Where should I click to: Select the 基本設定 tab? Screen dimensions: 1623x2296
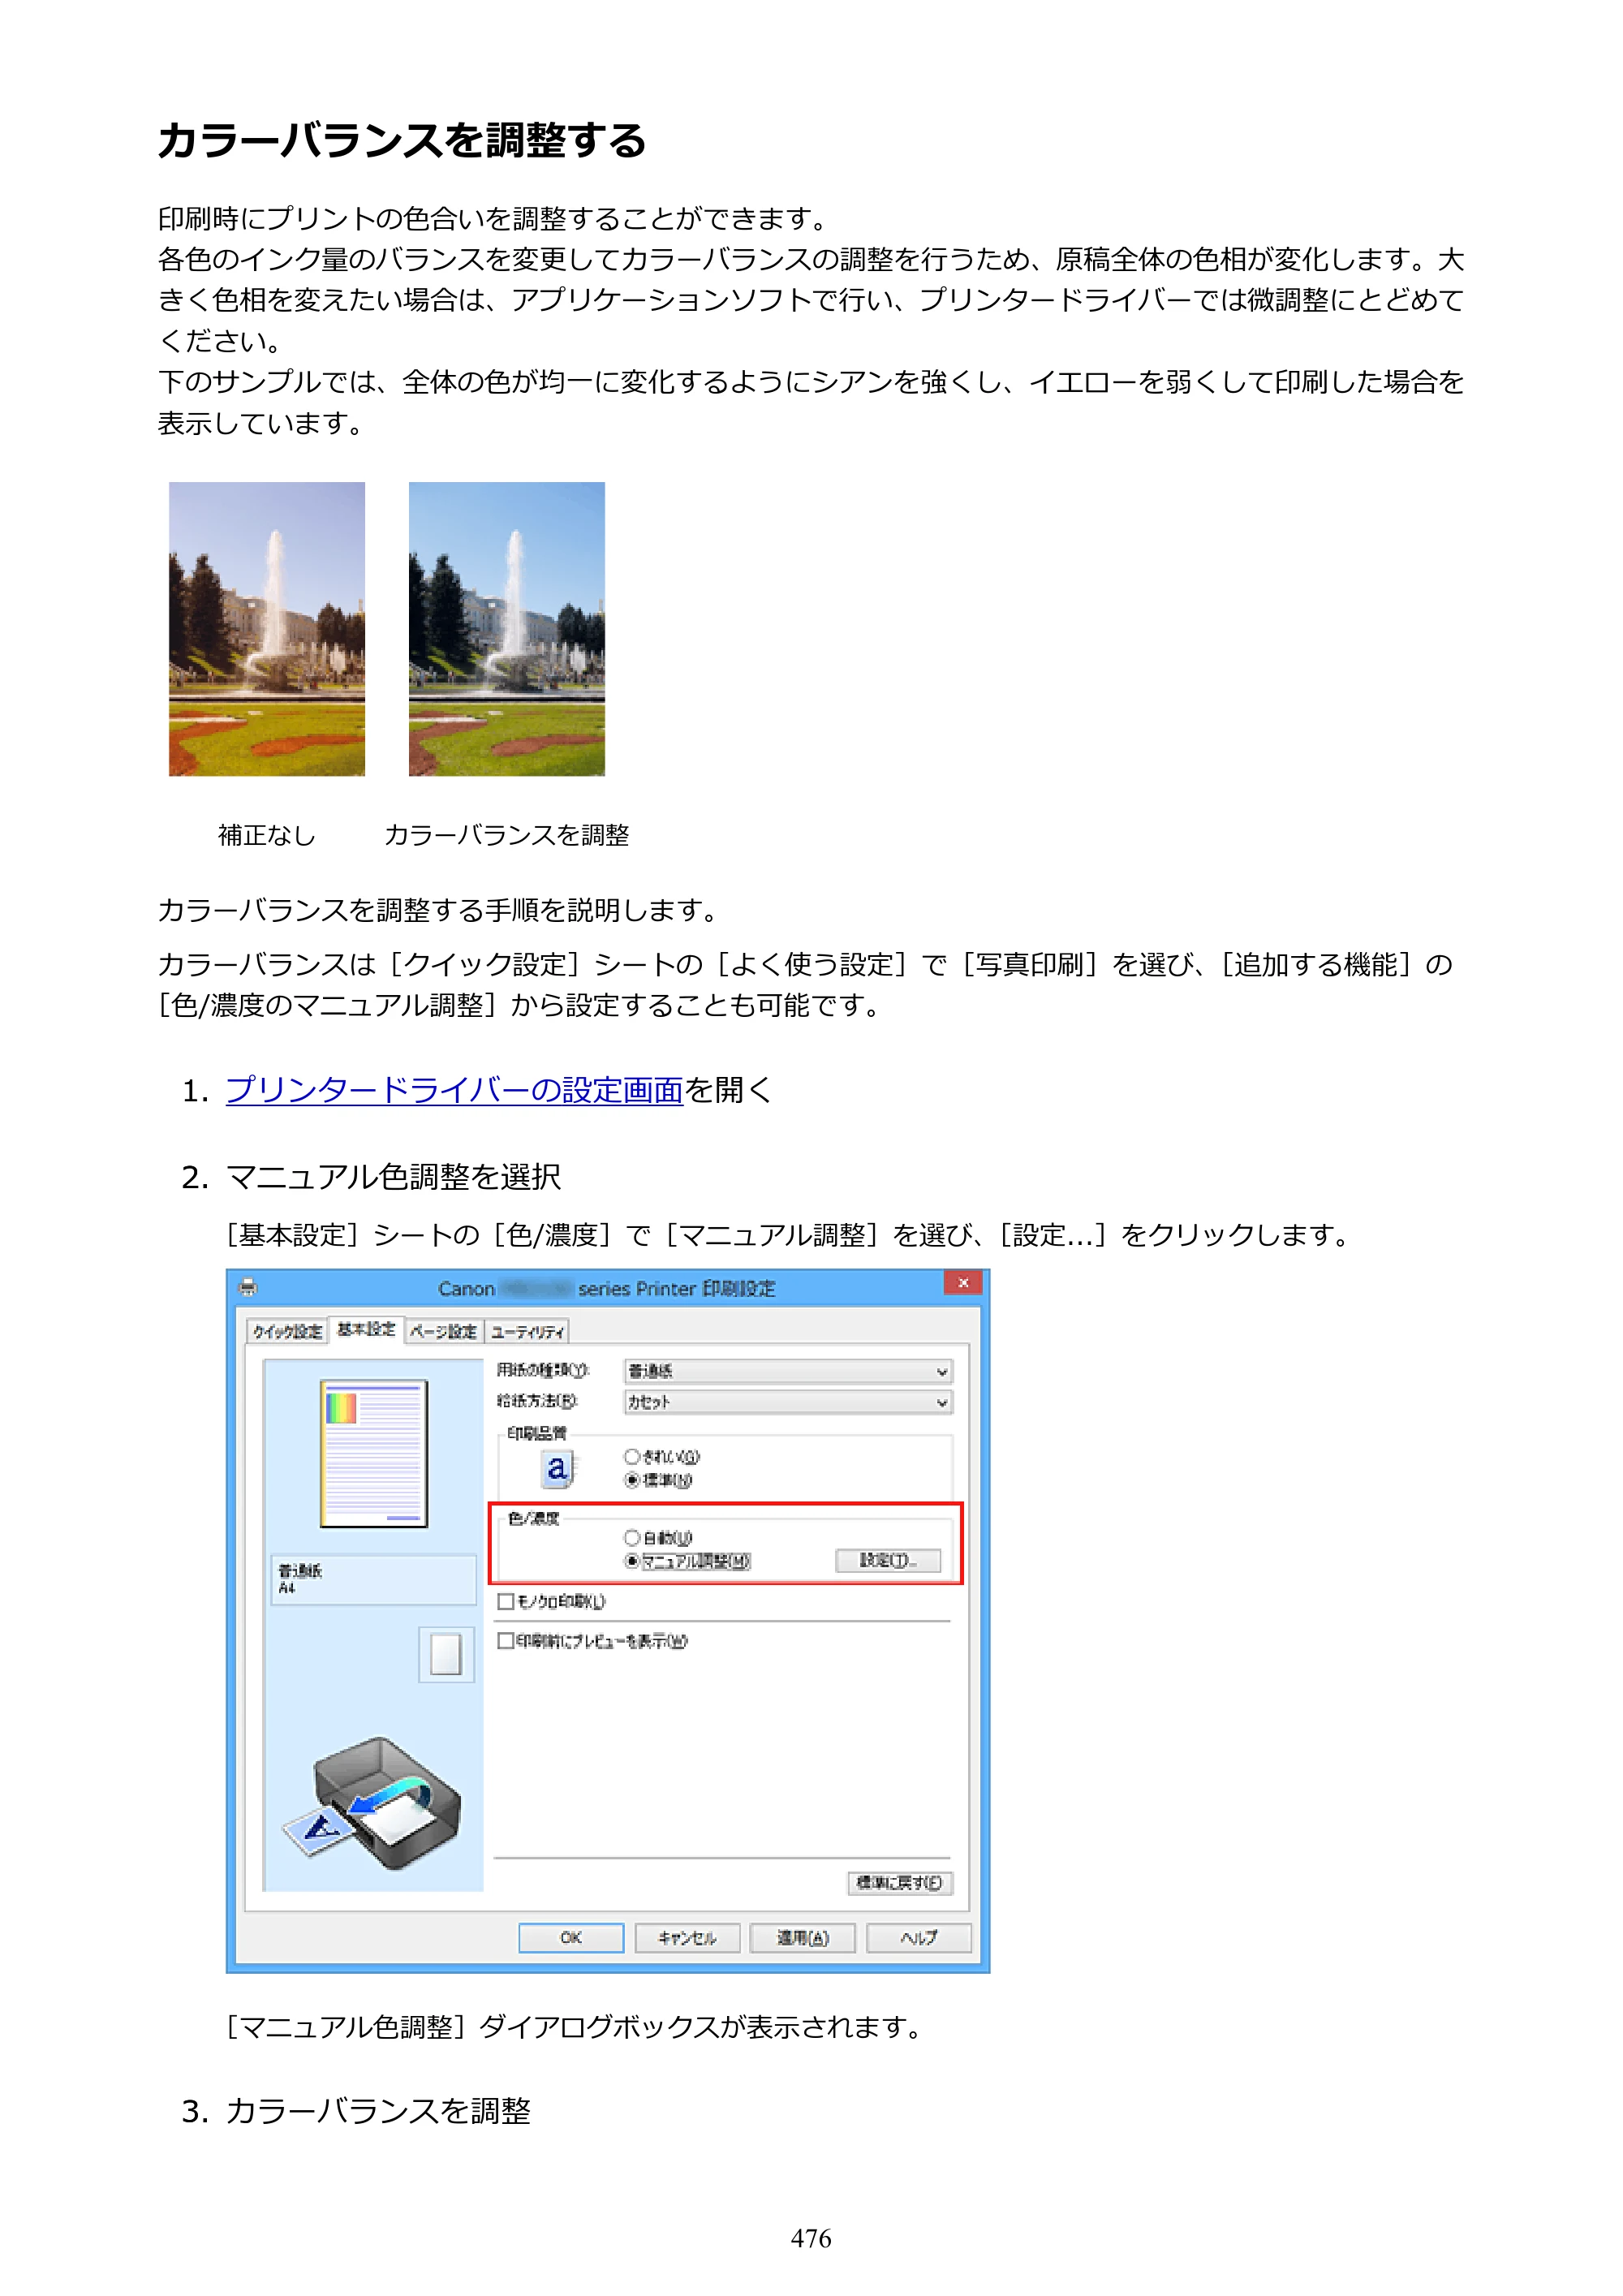pos(366,1329)
